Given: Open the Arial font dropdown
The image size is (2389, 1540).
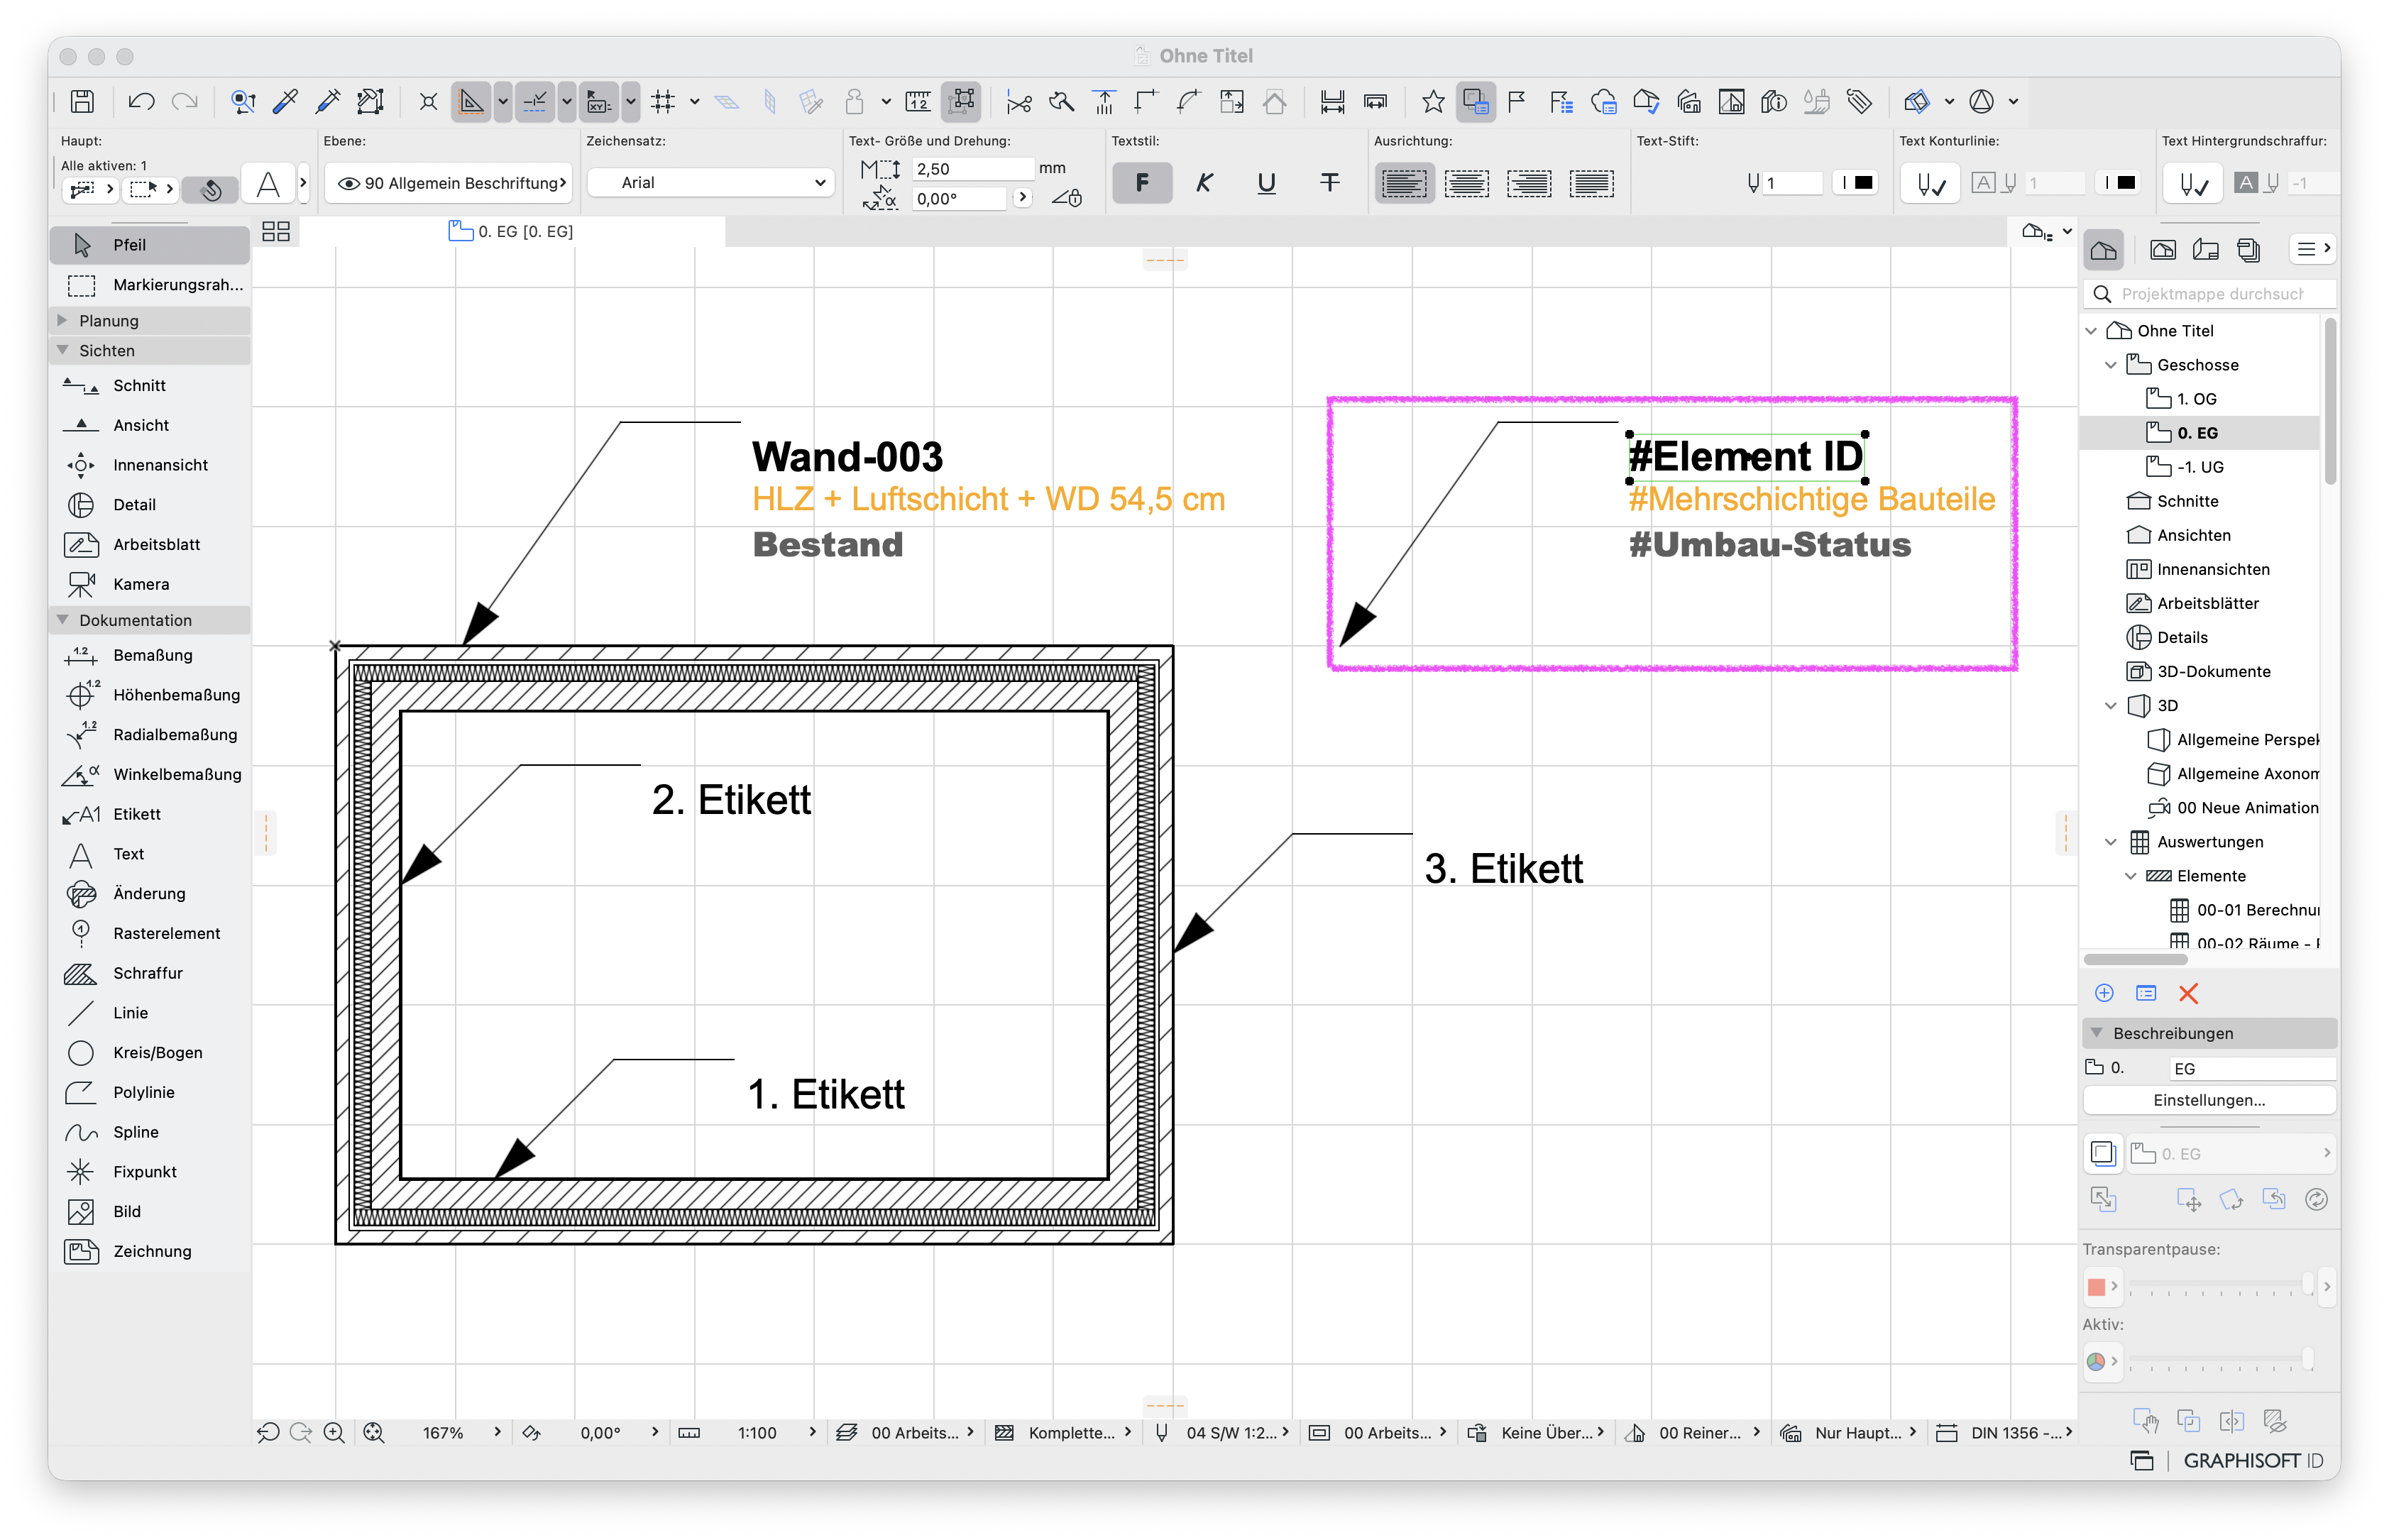Looking at the screenshot, I should coord(711,183).
